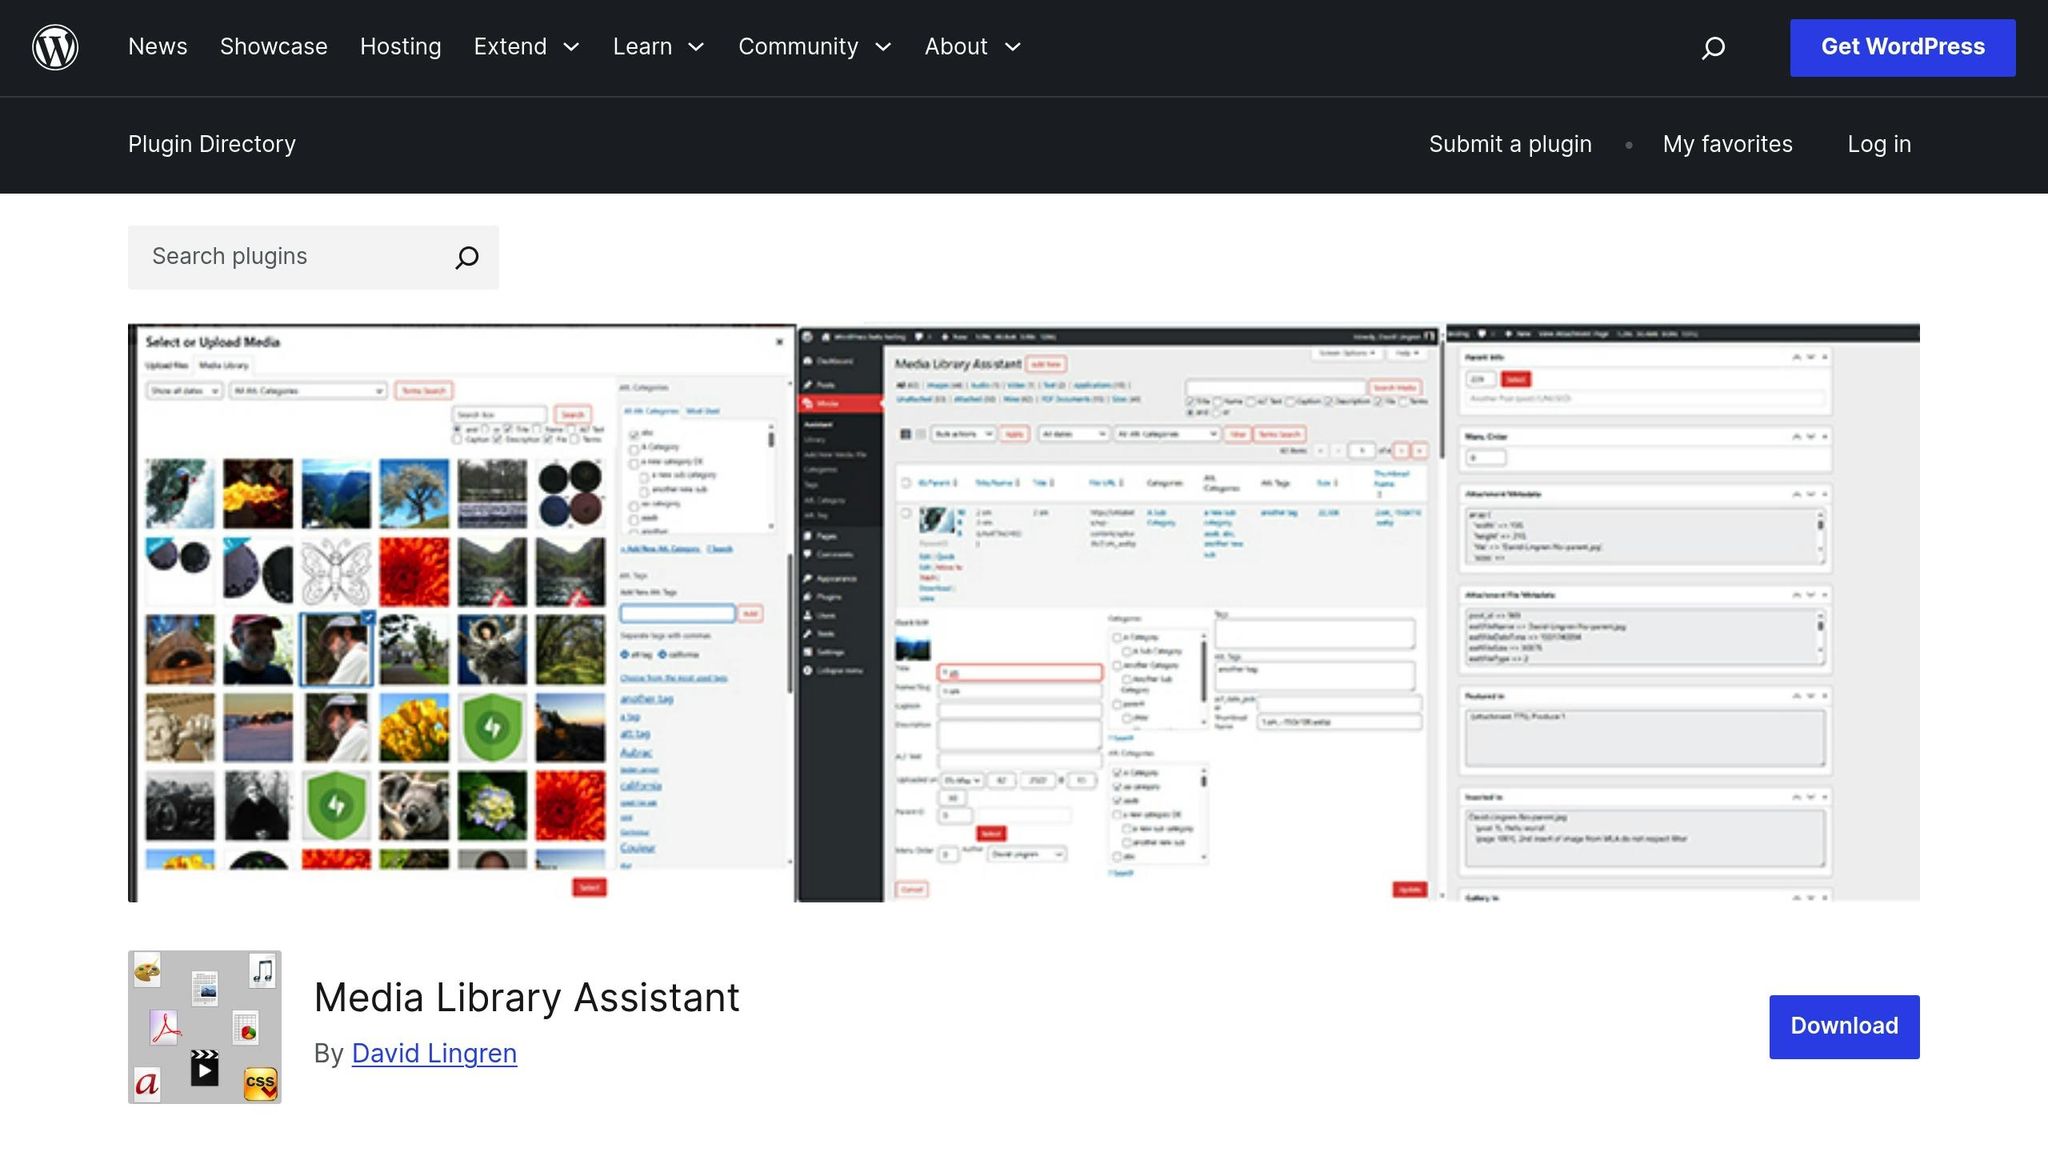Viewport: 2048px width, 1152px height.
Task: Click the Media Library Assistant plugin icon
Action: (205, 1027)
